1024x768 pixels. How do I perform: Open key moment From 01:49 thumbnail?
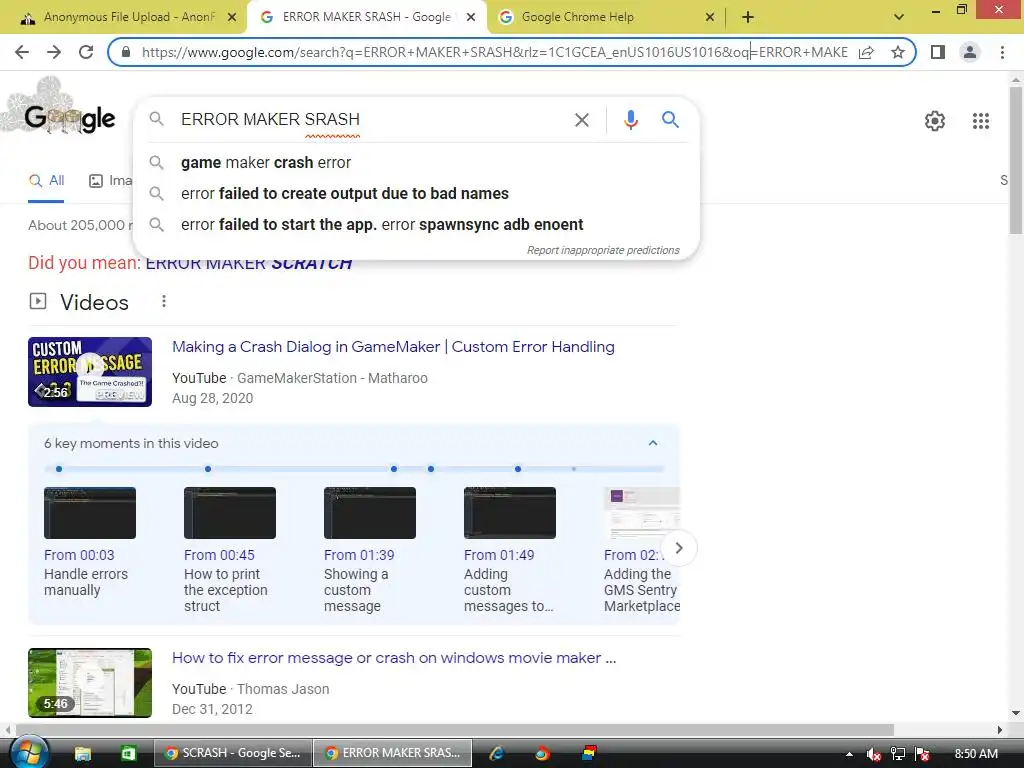tap(509, 513)
